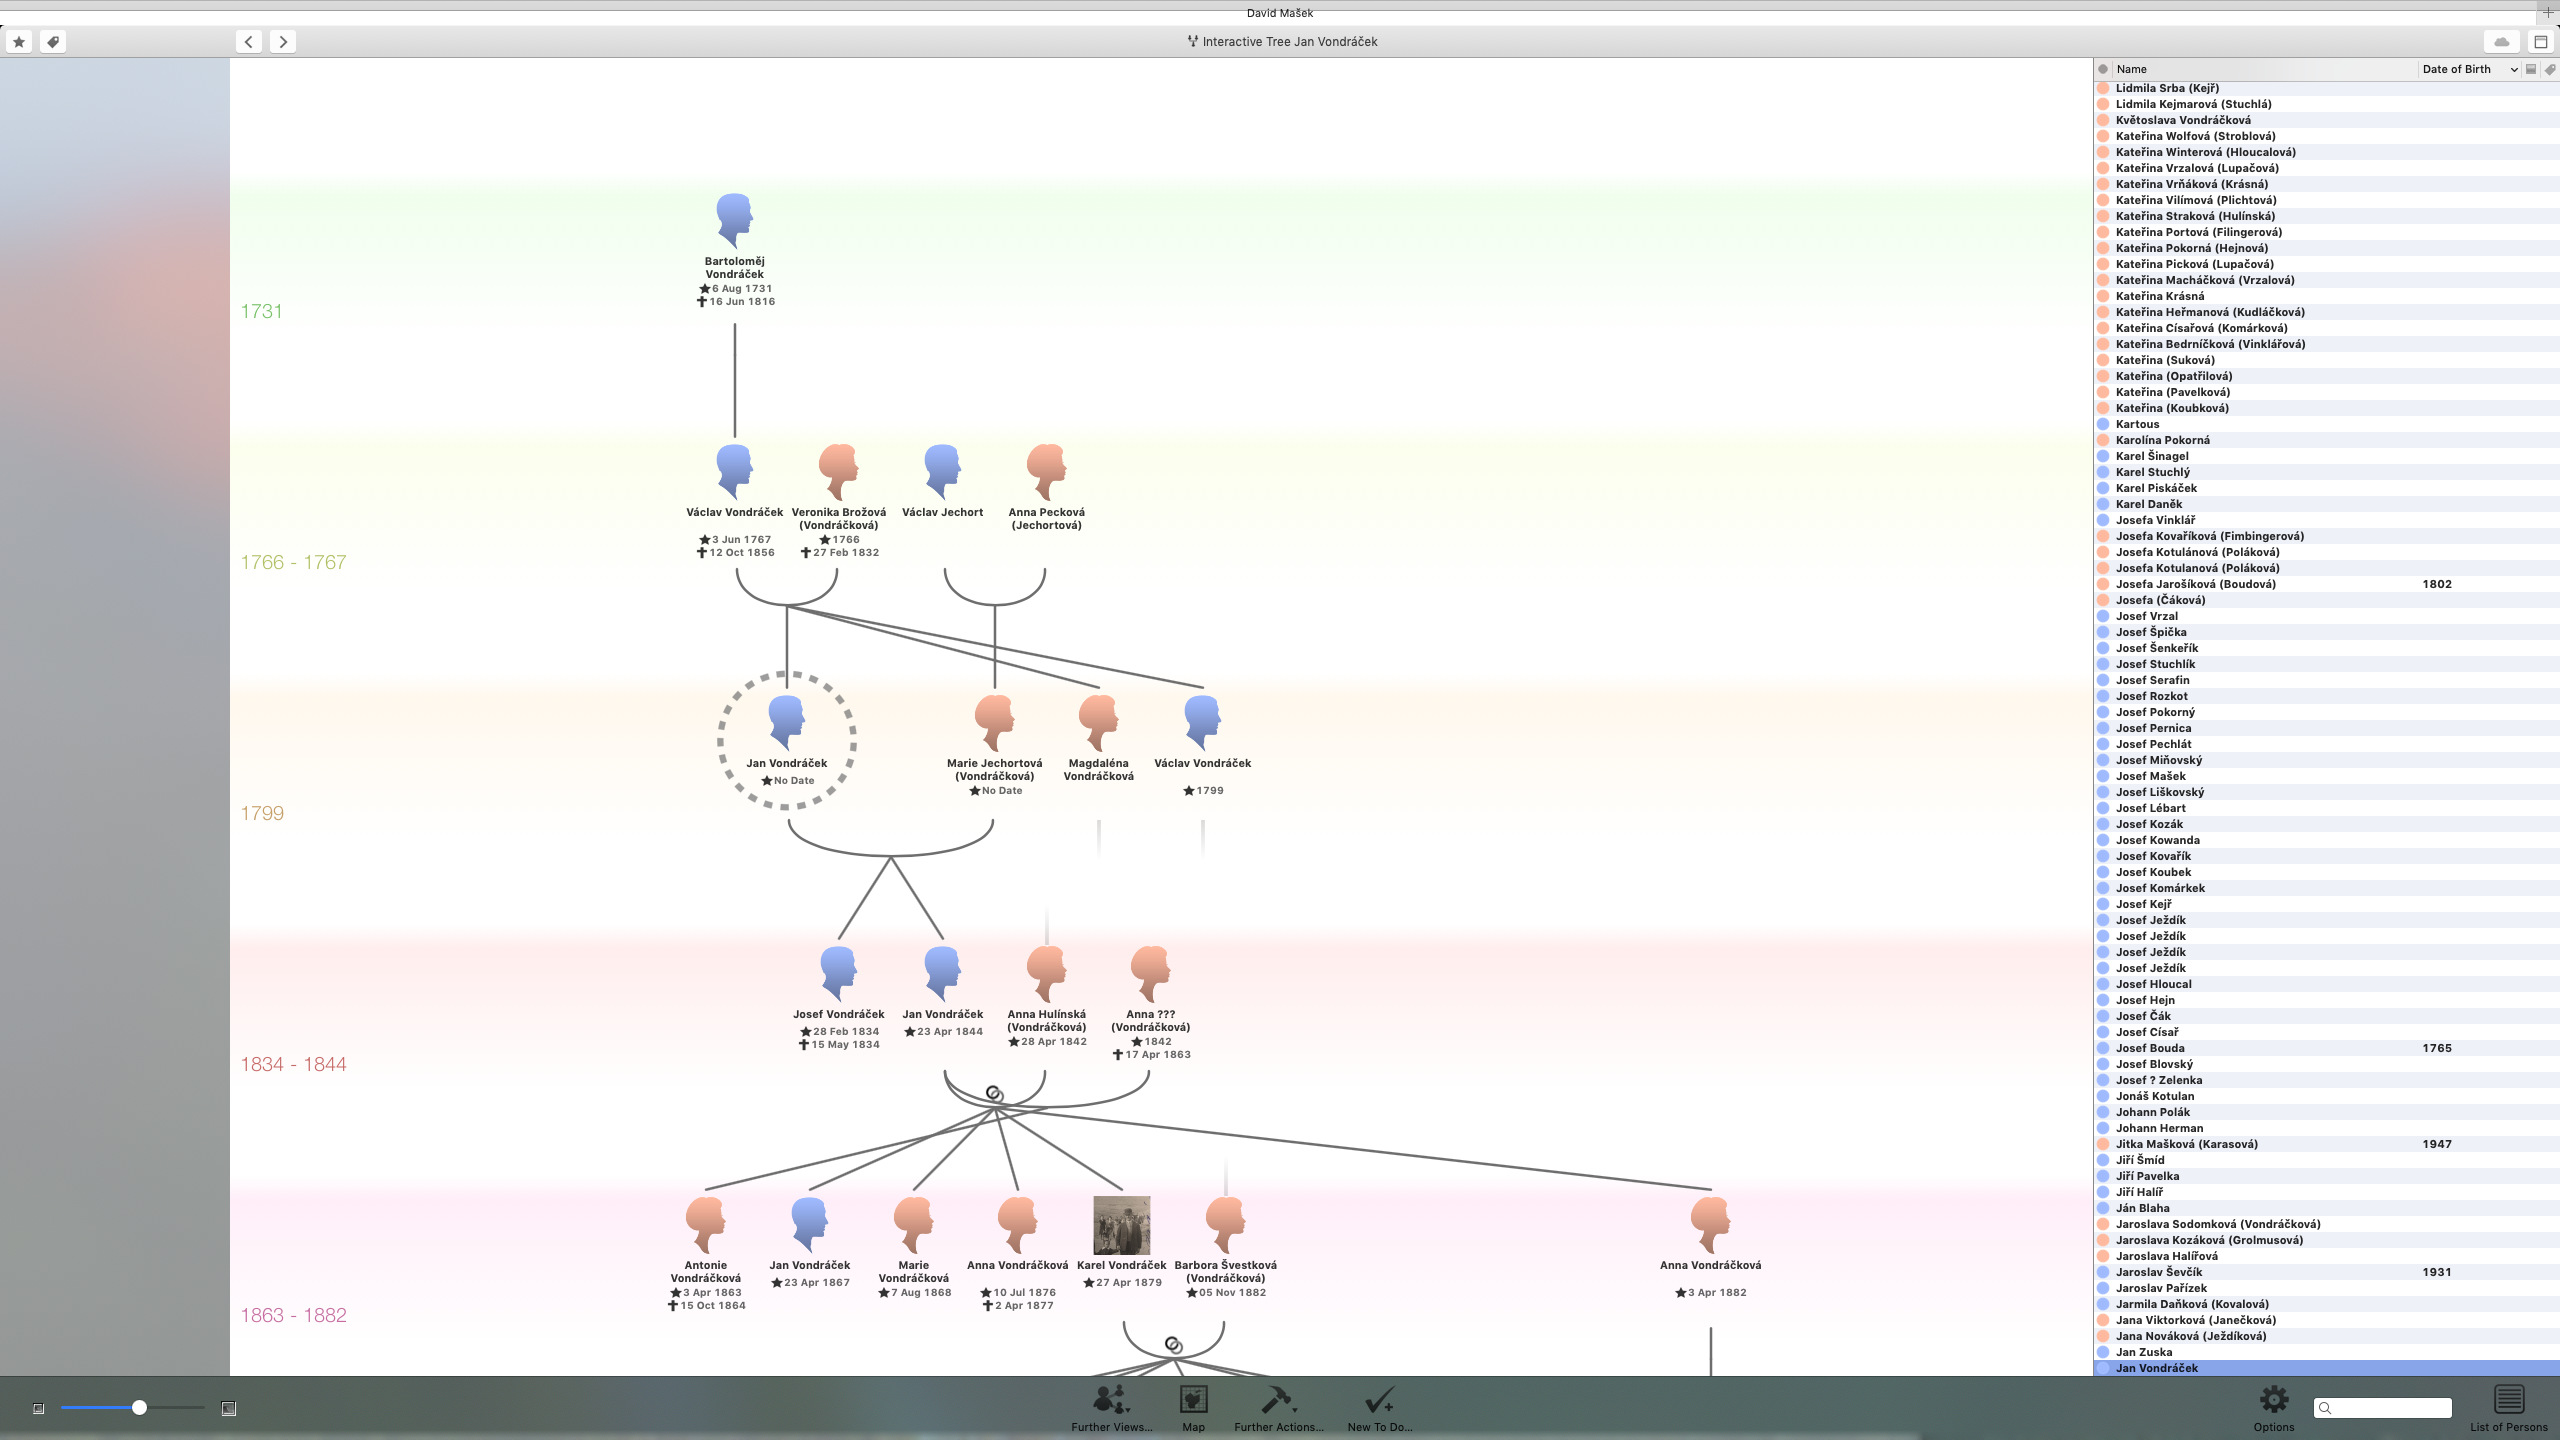
Task: Click Karel Vondráček photo thumbnail
Action: pyautogui.click(x=1121, y=1225)
